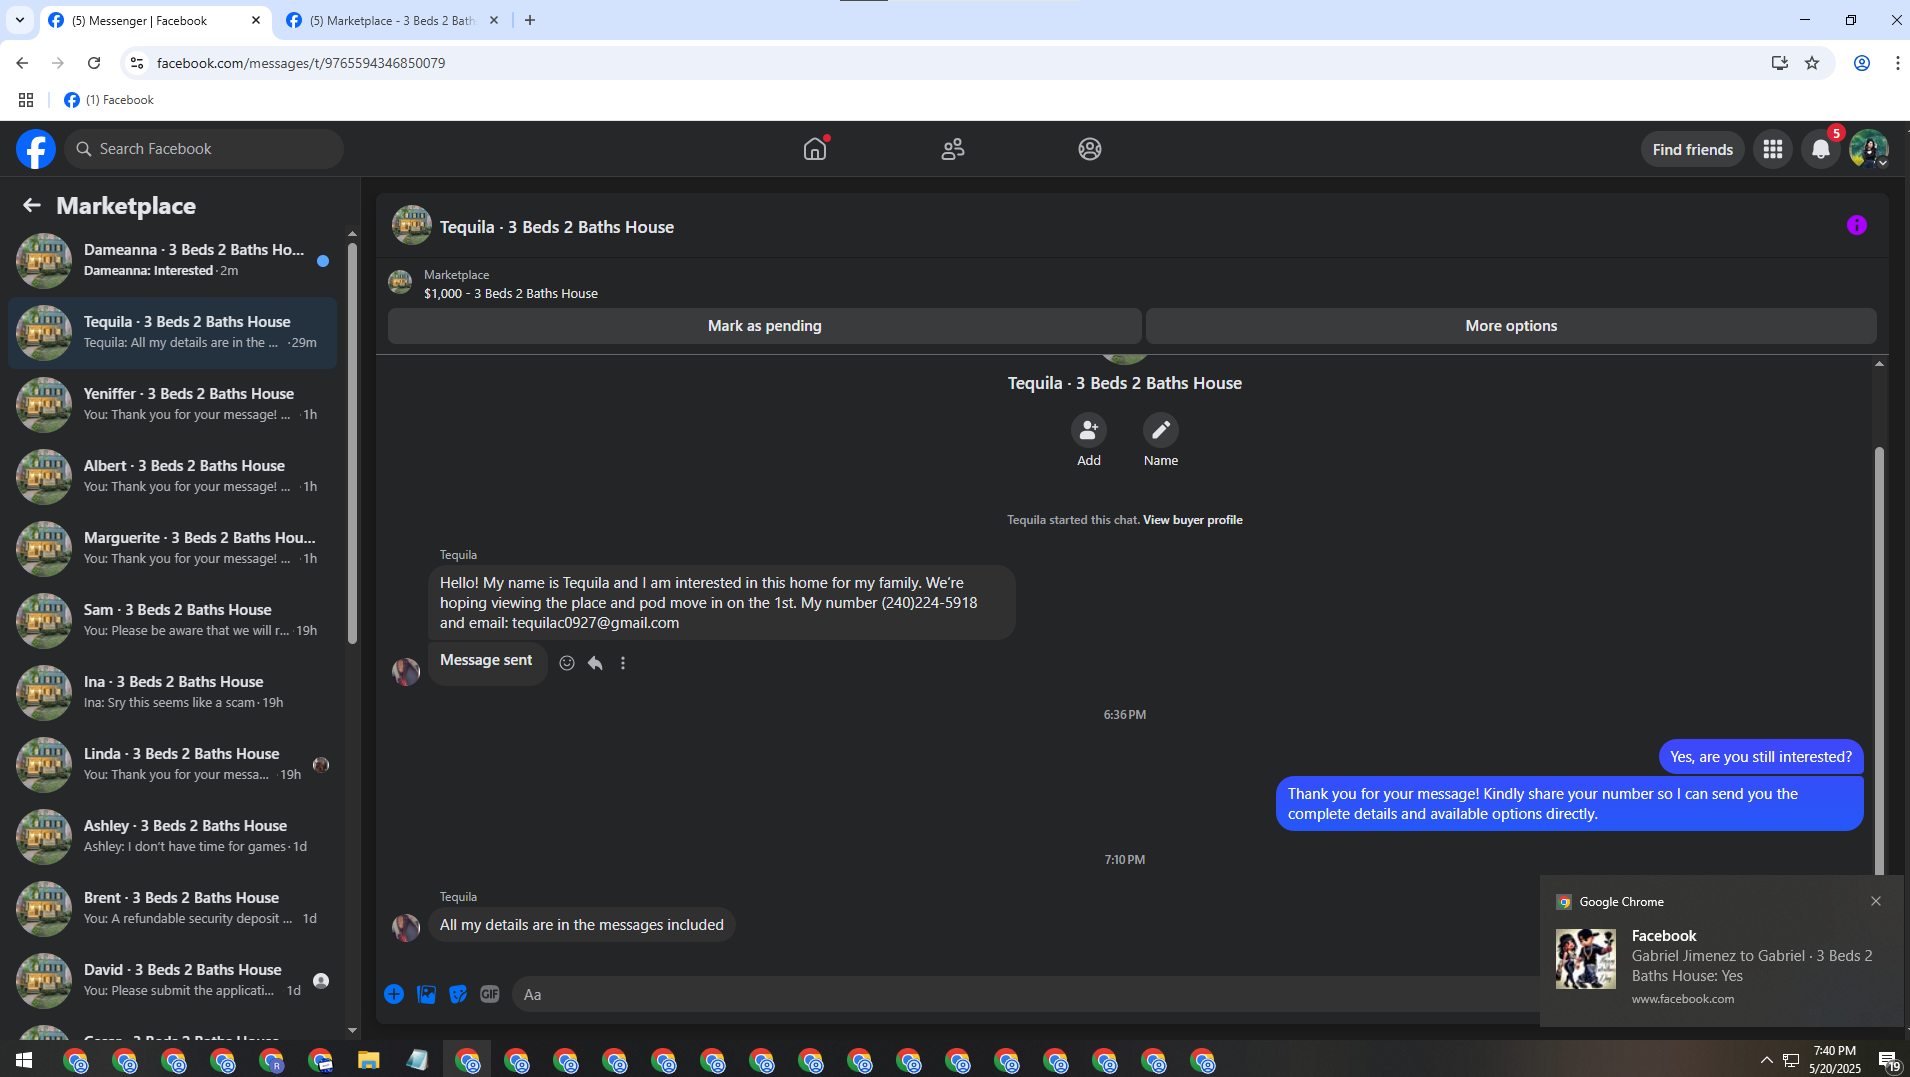
Task: Click the address bar URL
Action: [301, 63]
